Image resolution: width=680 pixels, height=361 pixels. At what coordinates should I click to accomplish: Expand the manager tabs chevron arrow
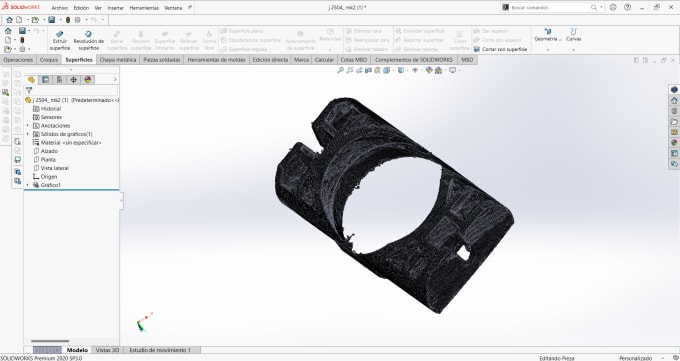point(115,79)
